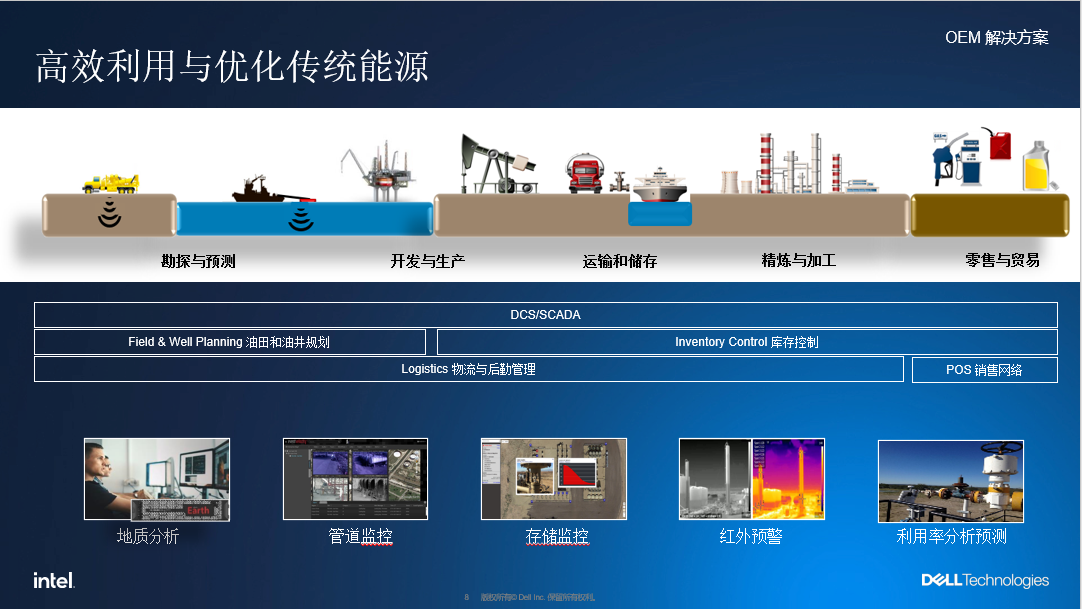1082x609 pixels.
Task: Click the slide title 高效利用与优化传统能源
Action: click(232, 67)
